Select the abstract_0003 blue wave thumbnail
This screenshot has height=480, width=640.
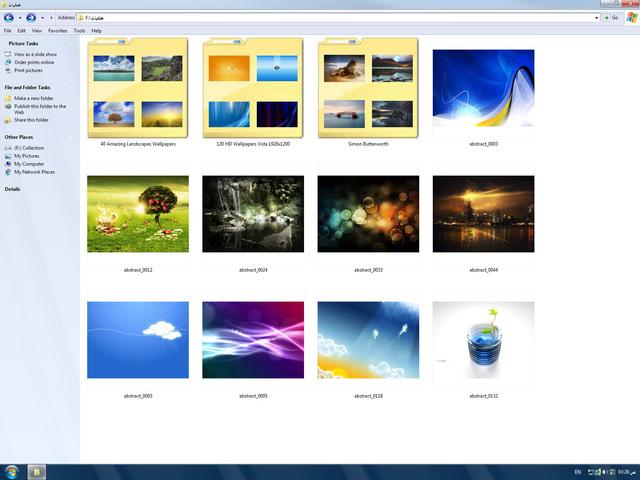[x=483, y=88]
